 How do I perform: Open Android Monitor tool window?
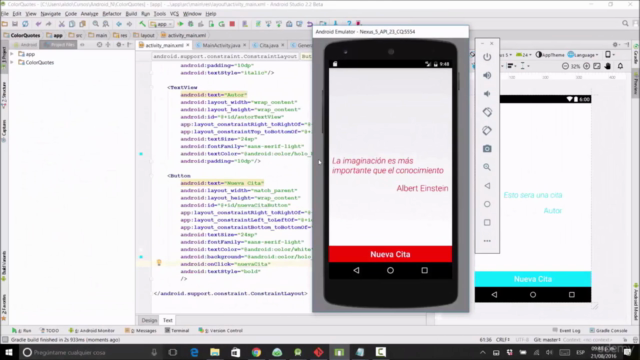[x=92, y=331]
